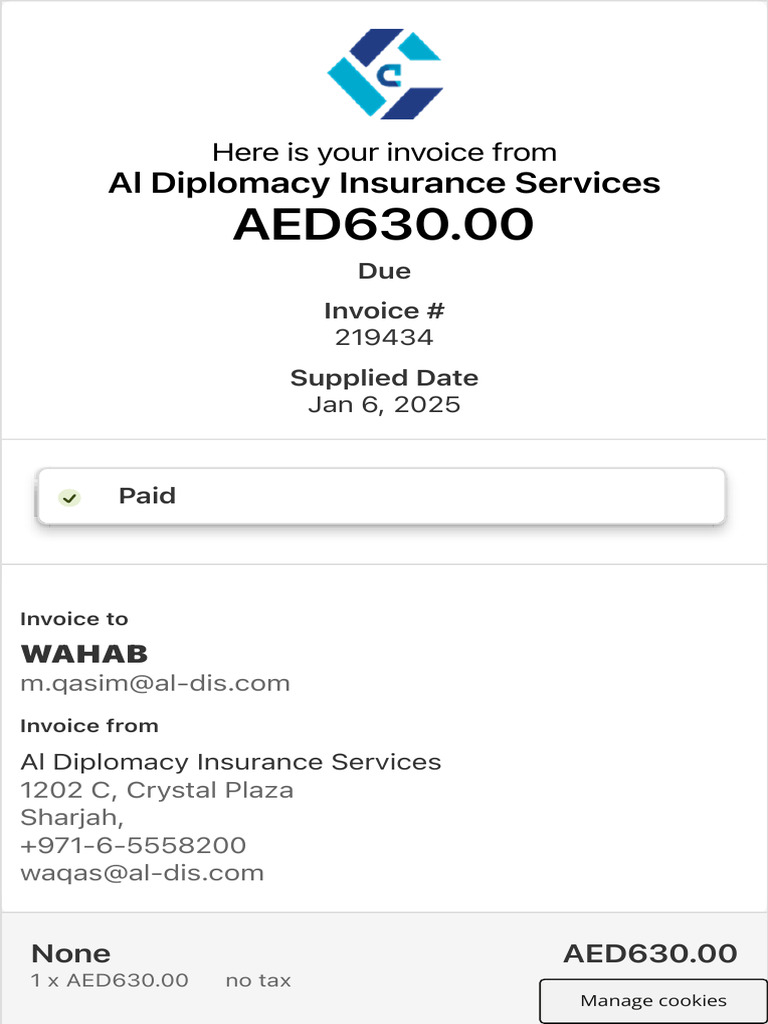Click the Jan 6, 2025 supplied date

coord(384,405)
